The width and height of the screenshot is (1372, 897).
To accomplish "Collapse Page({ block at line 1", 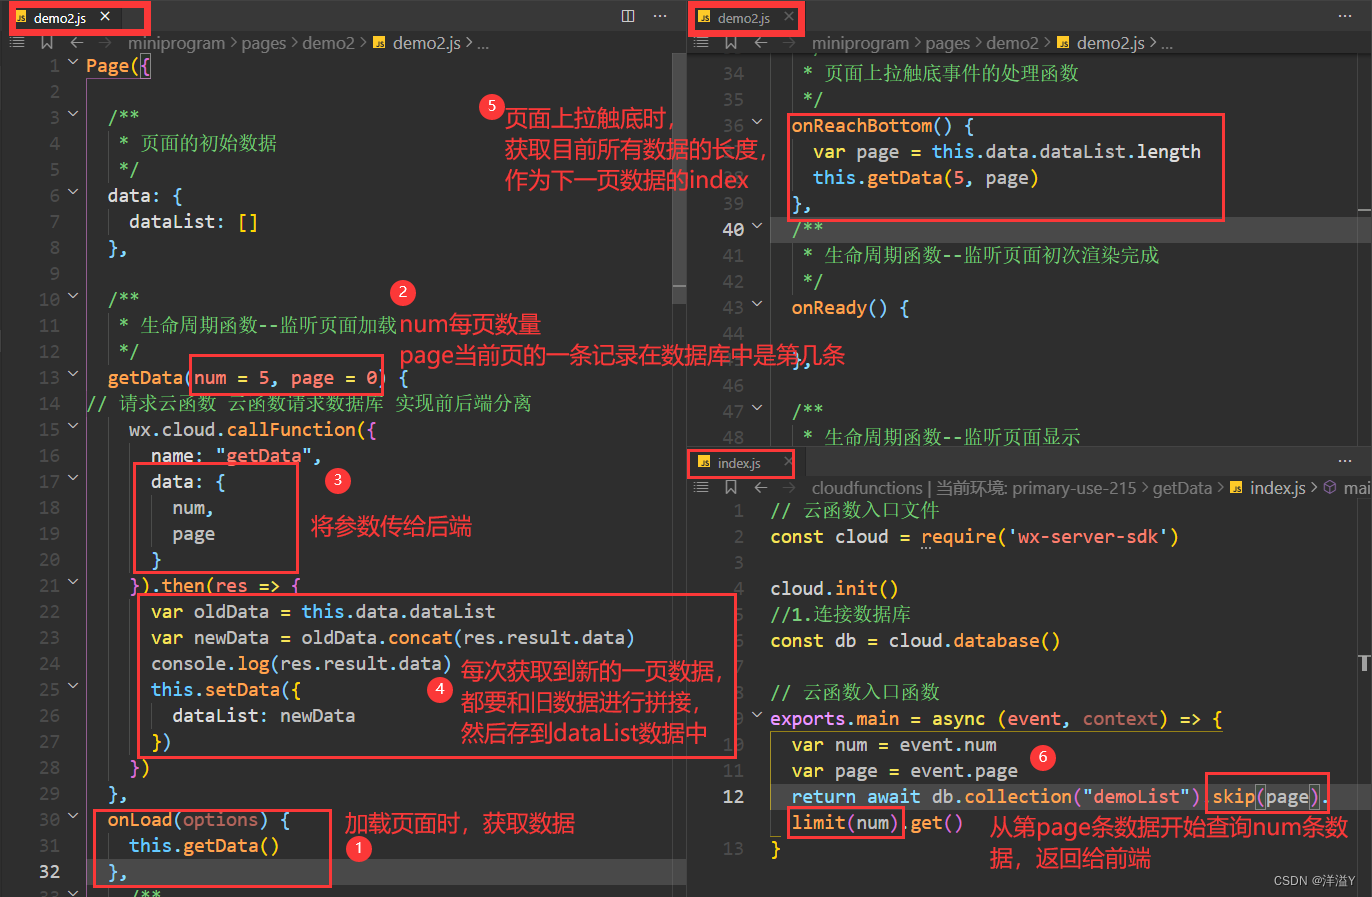I will click(73, 62).
